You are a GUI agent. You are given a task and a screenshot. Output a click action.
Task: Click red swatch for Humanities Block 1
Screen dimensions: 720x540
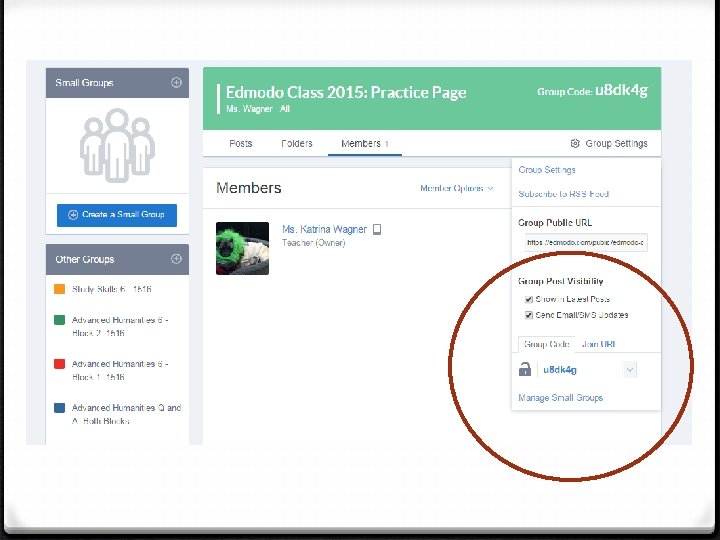(59, 364)
